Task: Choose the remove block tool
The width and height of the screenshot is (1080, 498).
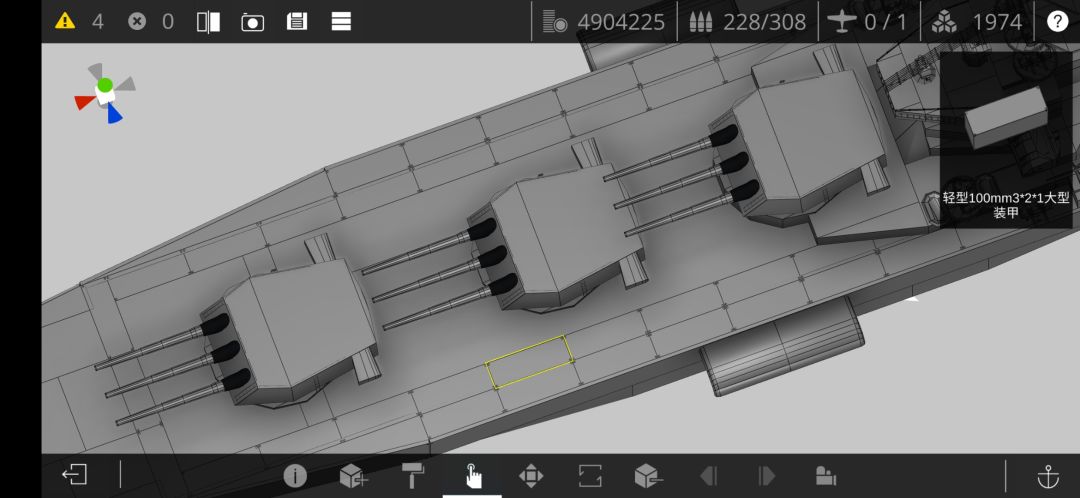Action: (648, 476)
